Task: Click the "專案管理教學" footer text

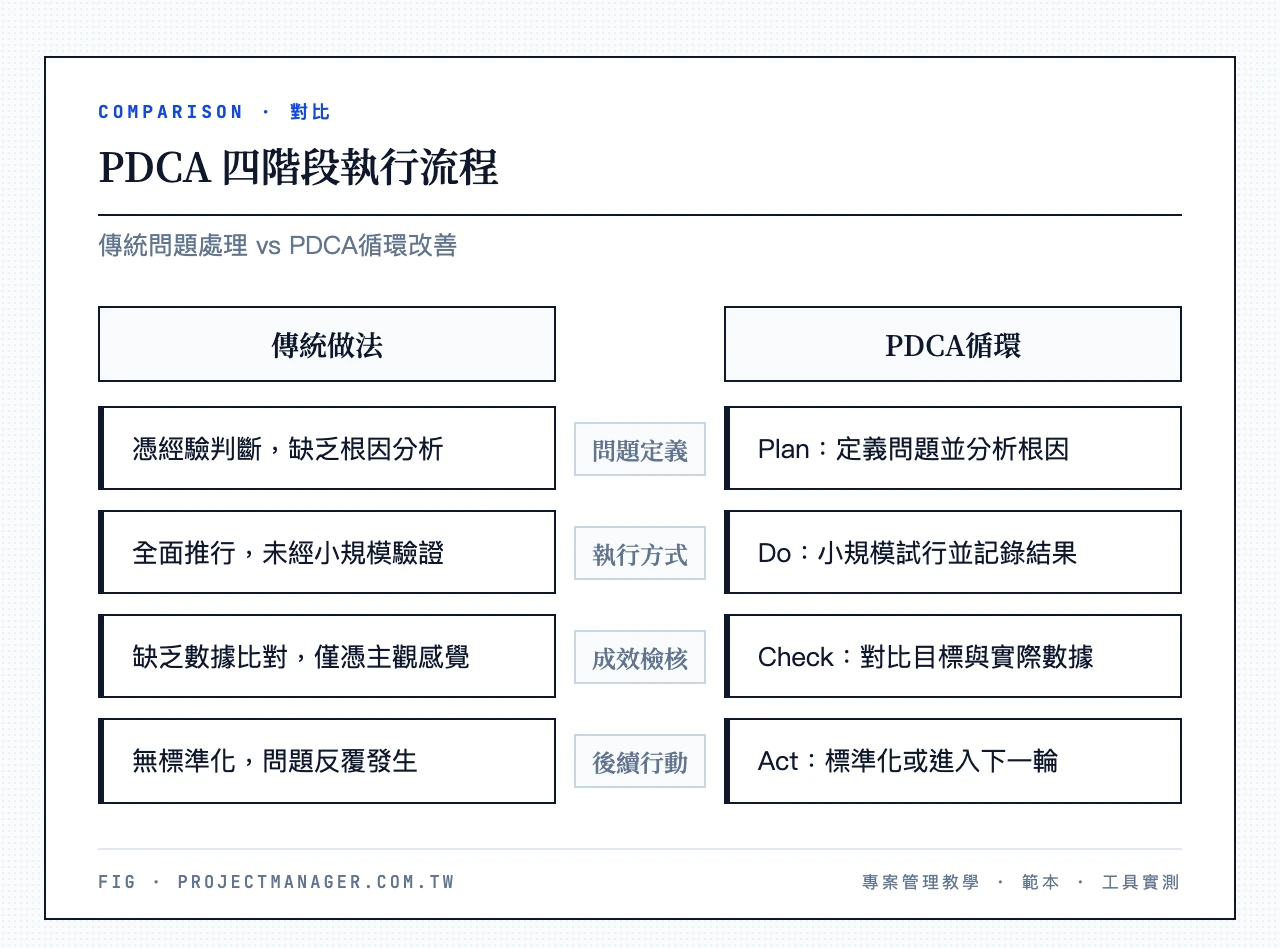Action: 921,882
